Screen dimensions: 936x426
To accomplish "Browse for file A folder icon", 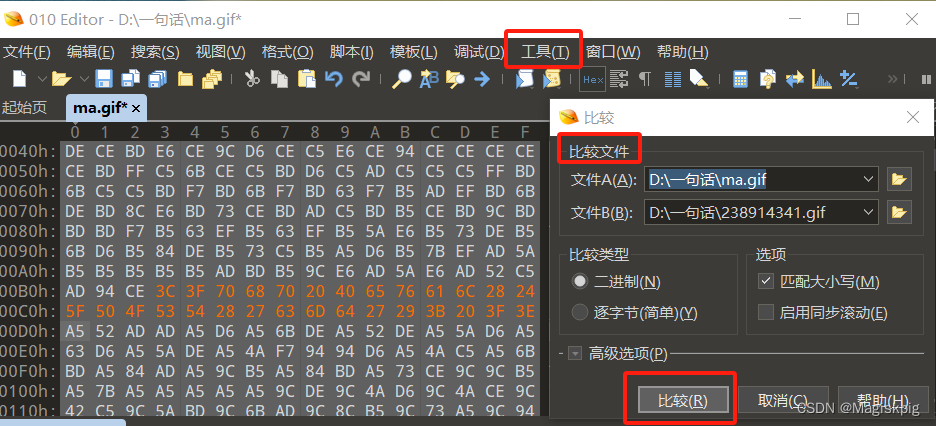I will (899, 180).
